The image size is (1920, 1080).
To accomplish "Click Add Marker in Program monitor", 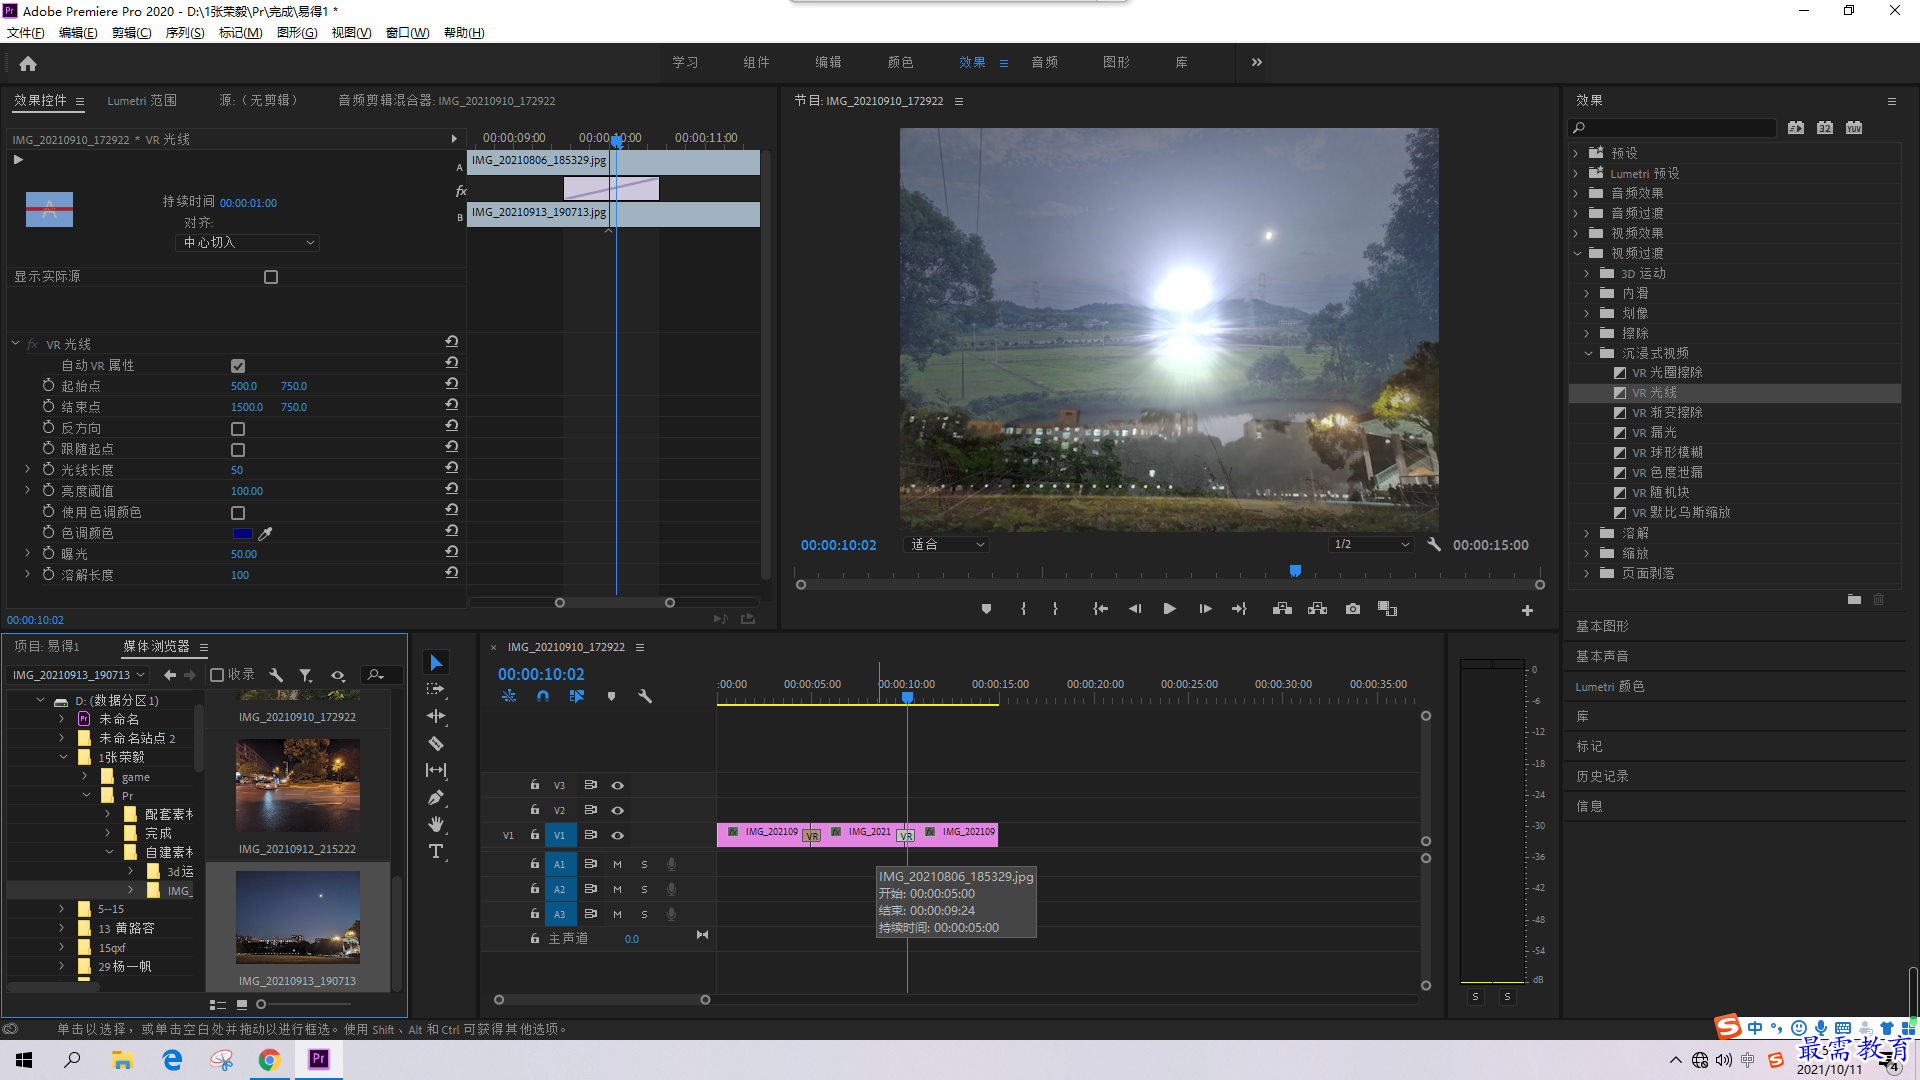I will [x=986, y=609].
